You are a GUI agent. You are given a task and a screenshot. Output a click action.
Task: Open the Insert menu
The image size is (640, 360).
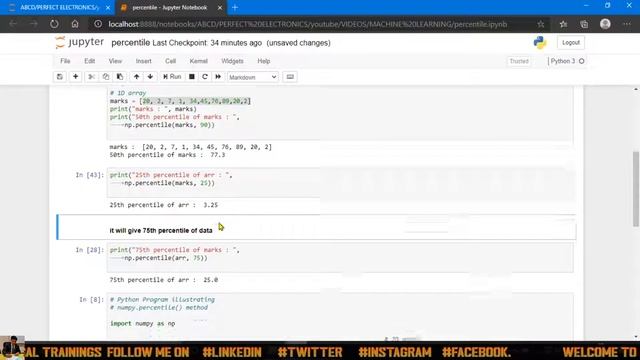pyautogui.click(x=143, y=61)
